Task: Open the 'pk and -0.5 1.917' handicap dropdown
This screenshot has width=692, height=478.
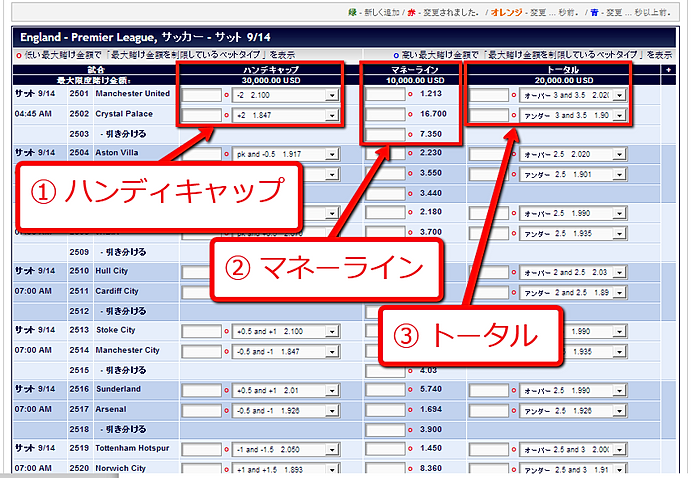Action: (x=286, y=154)
